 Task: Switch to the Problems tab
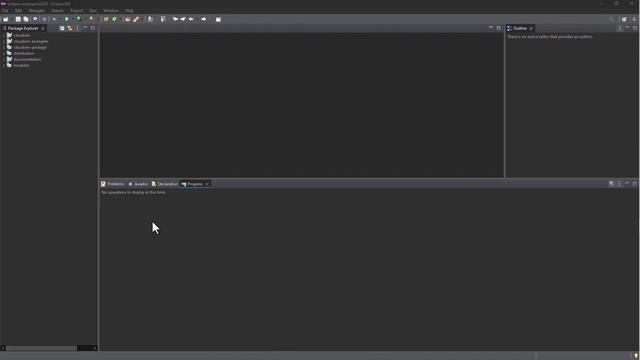[113, 184]
